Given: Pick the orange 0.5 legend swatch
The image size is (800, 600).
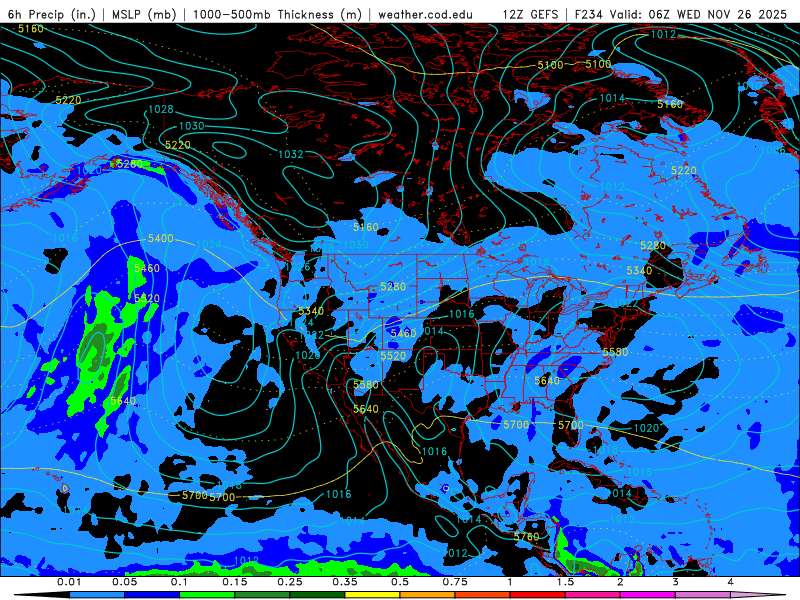Looking at the screenshot, I should click(x=428, y=595).
